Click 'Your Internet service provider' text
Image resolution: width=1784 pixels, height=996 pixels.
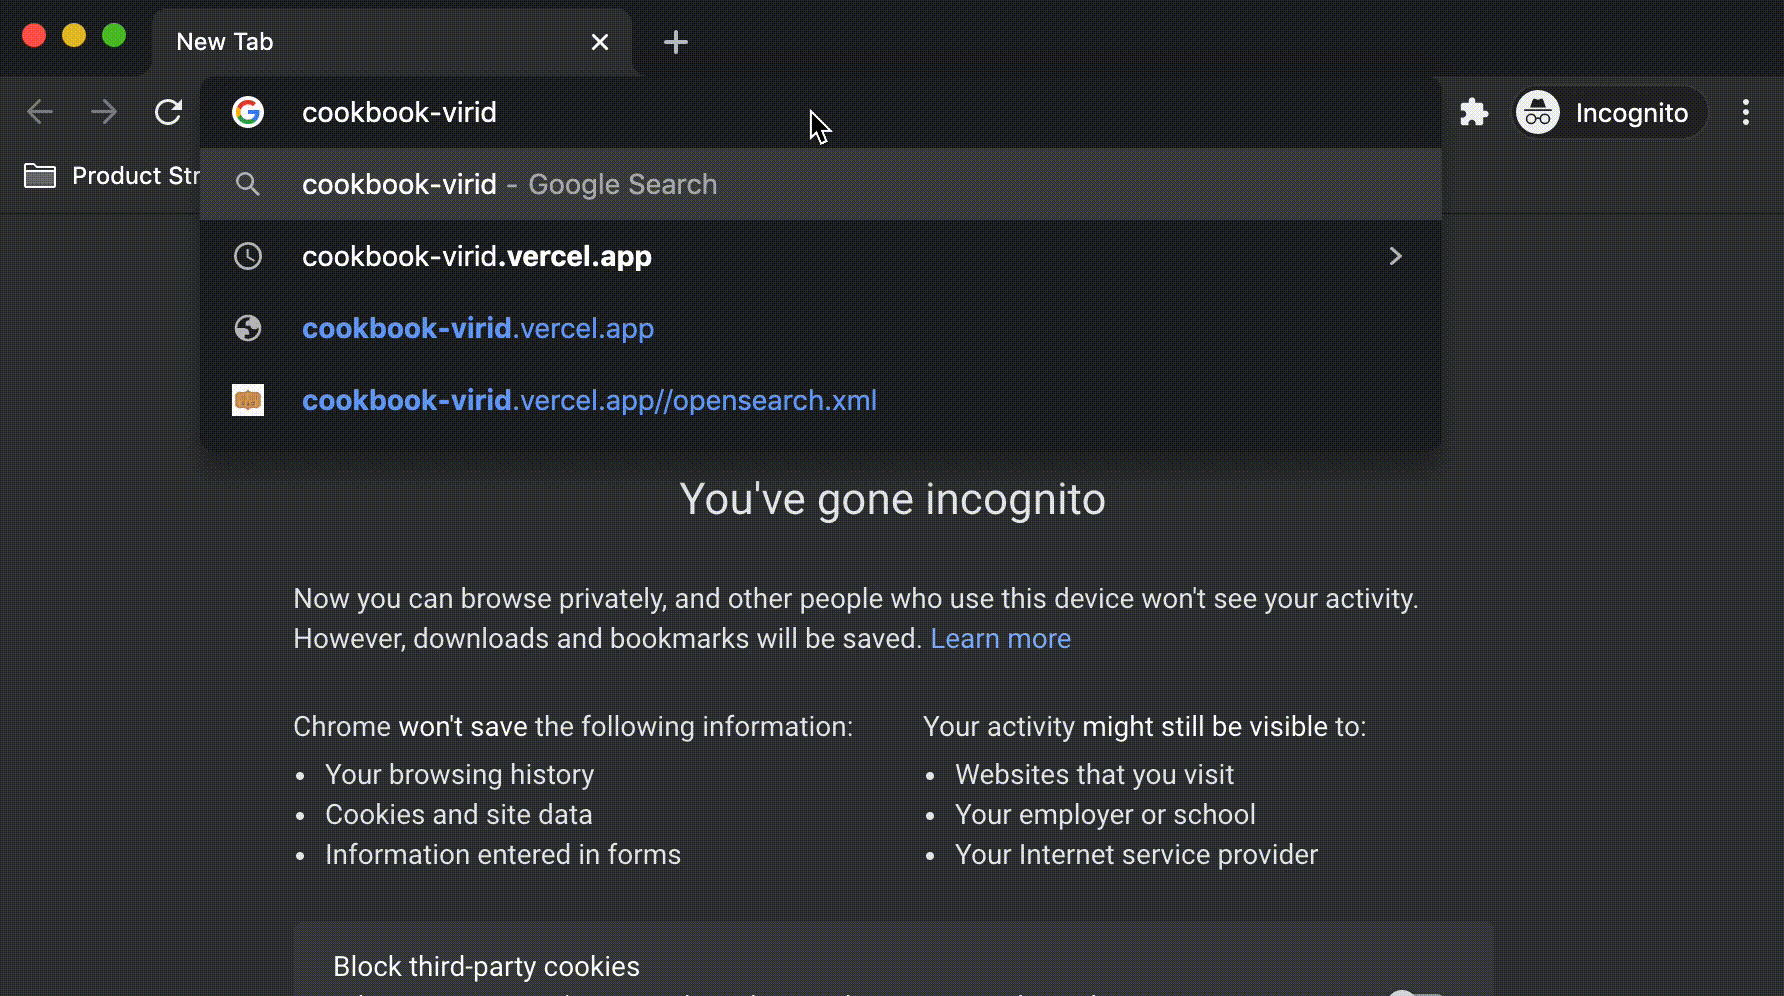1136,855
